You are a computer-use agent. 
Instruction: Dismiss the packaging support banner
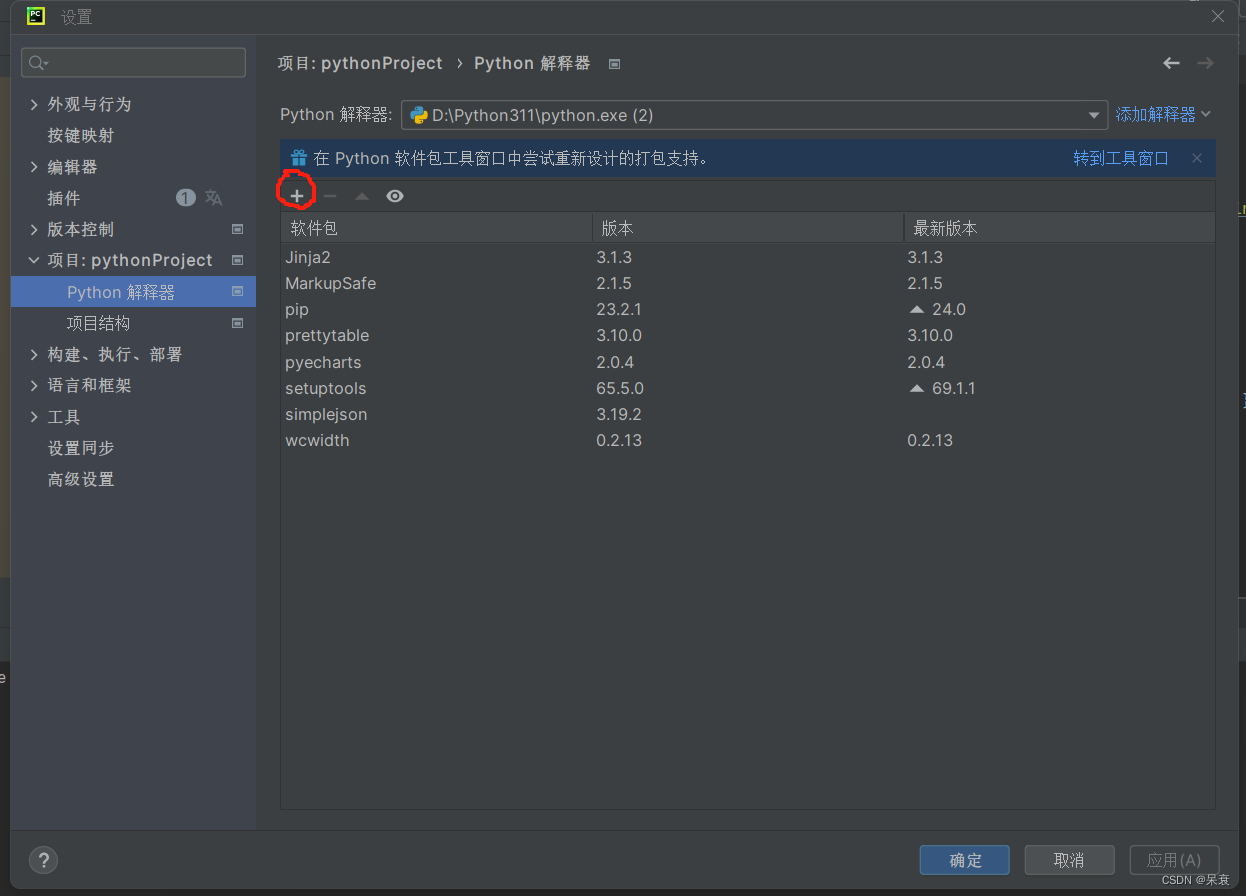tap(1197, 158)
